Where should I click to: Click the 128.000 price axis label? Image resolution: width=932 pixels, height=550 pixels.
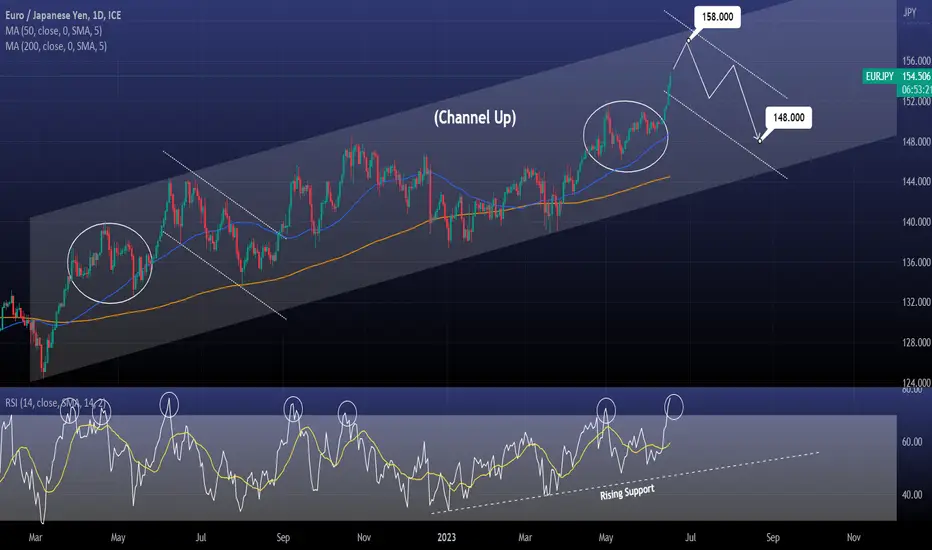click(x=916, y=342)
